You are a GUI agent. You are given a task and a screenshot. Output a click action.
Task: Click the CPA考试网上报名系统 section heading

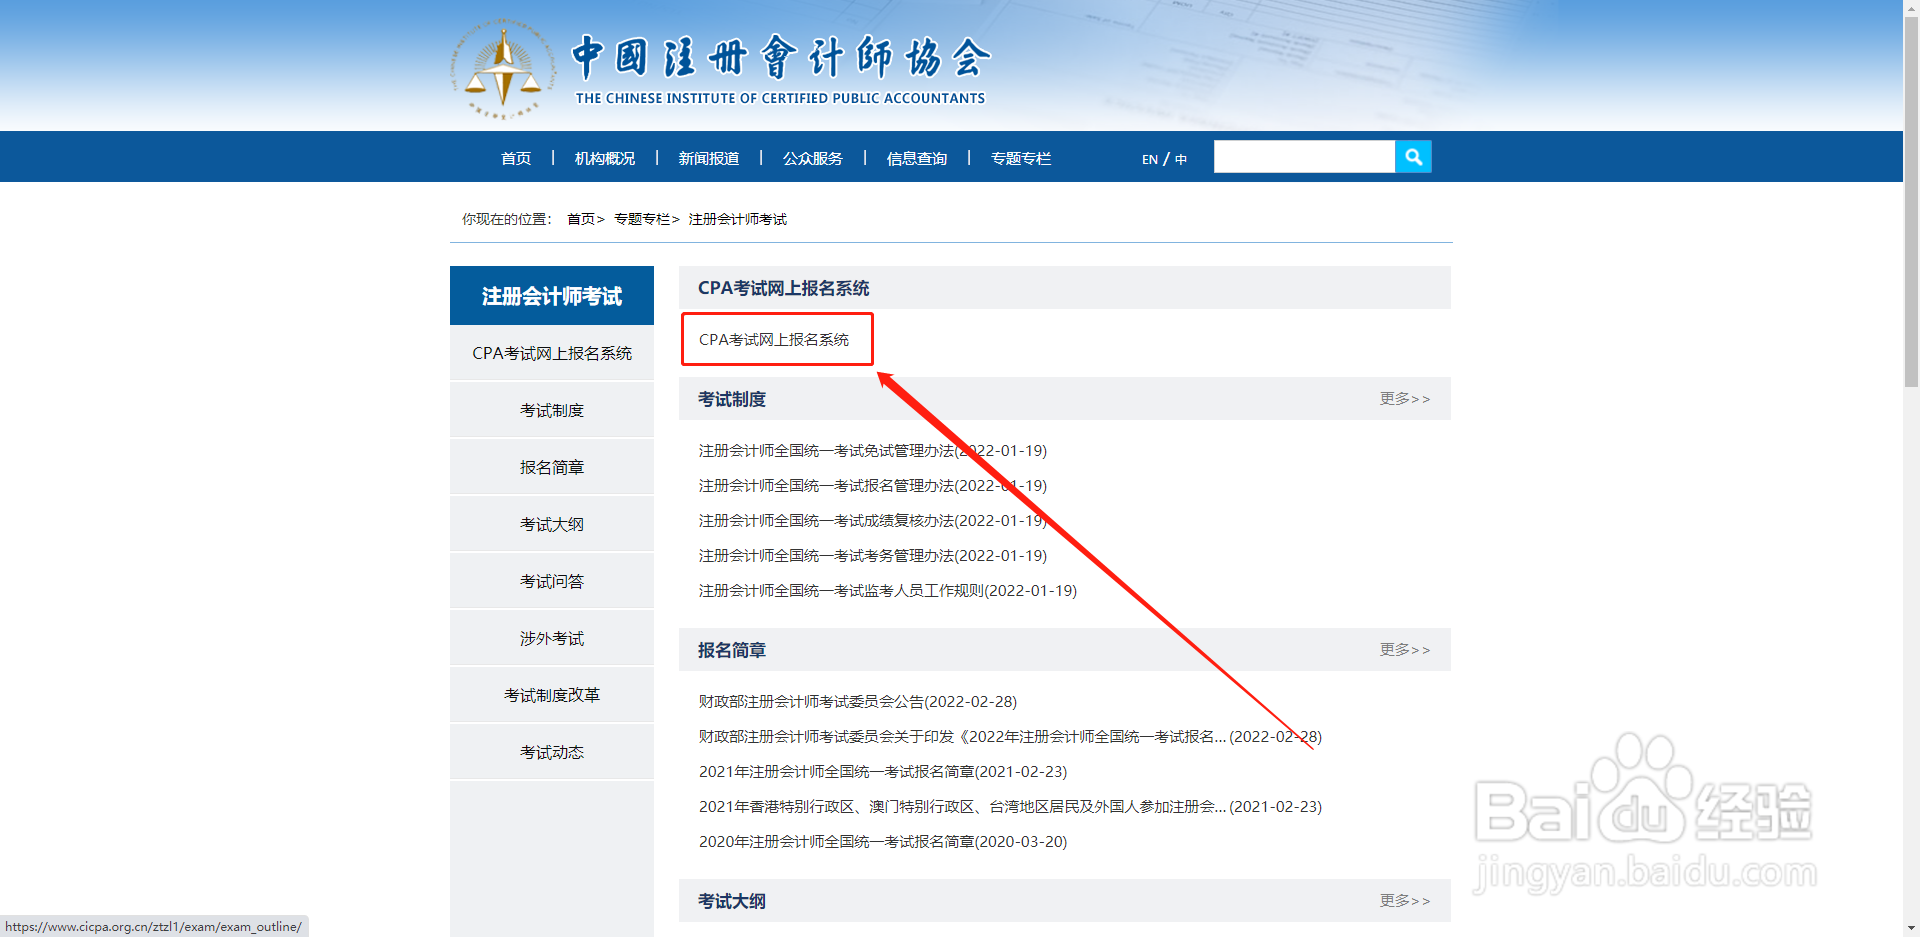pyautogui.click(x=784, y=288)
